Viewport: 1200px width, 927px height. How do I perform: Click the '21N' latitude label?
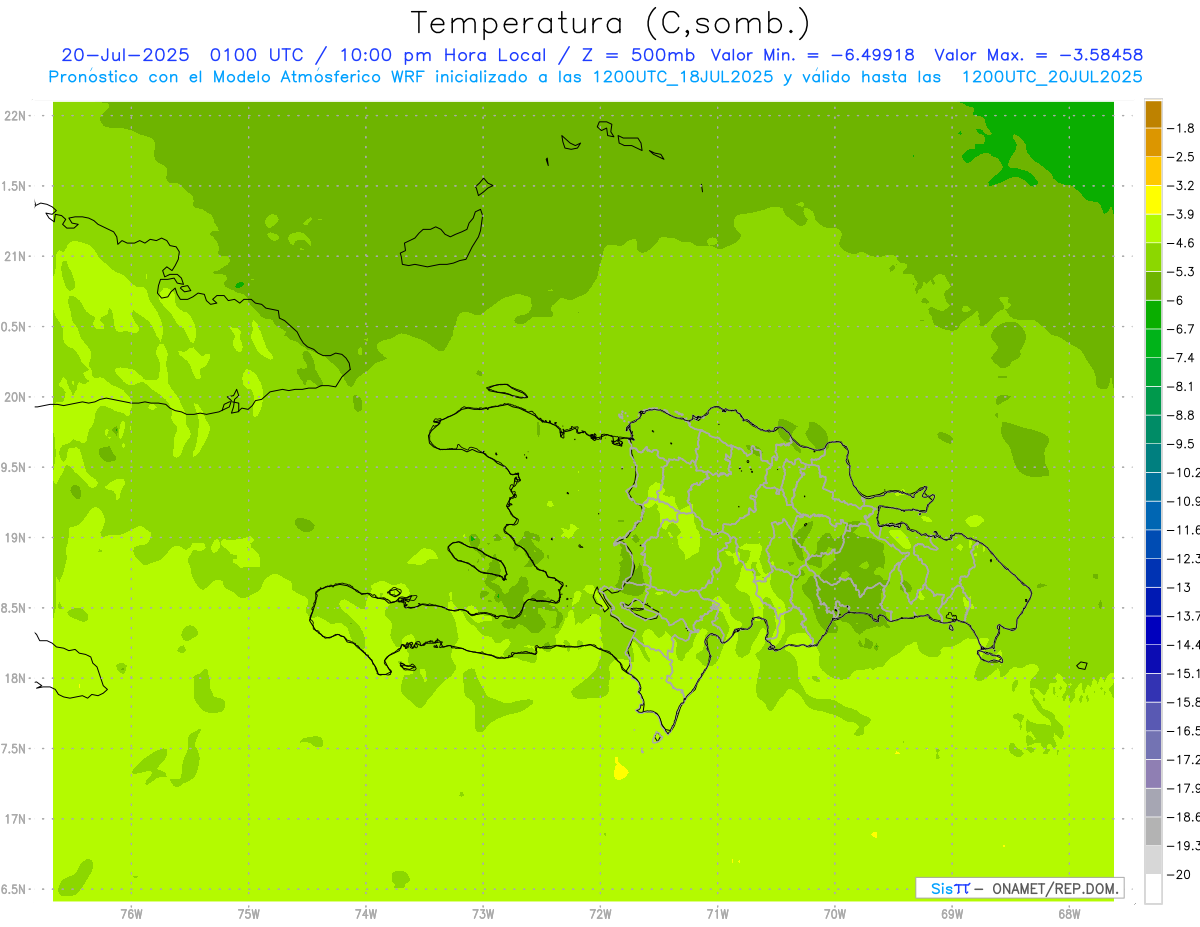point(14,256)
